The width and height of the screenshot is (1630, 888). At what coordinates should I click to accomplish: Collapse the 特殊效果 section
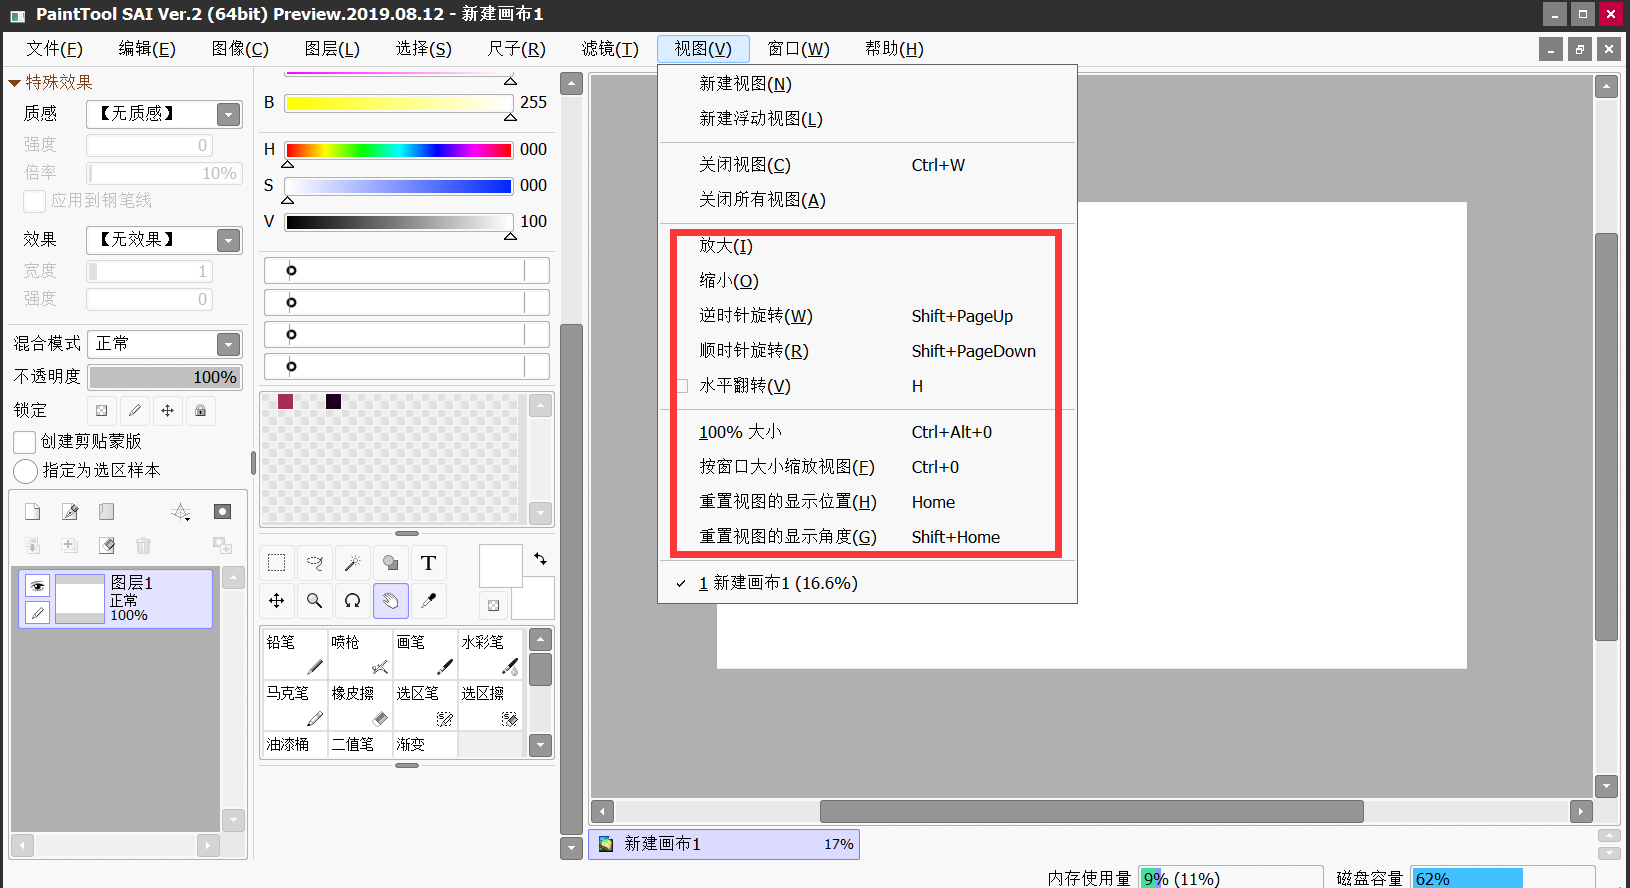(15, 83)
